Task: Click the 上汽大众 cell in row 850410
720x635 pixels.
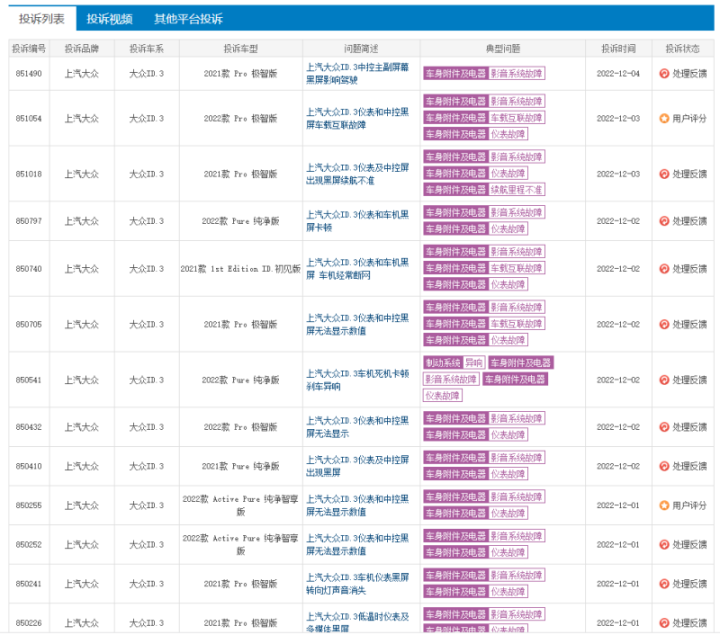Action: 81,466
